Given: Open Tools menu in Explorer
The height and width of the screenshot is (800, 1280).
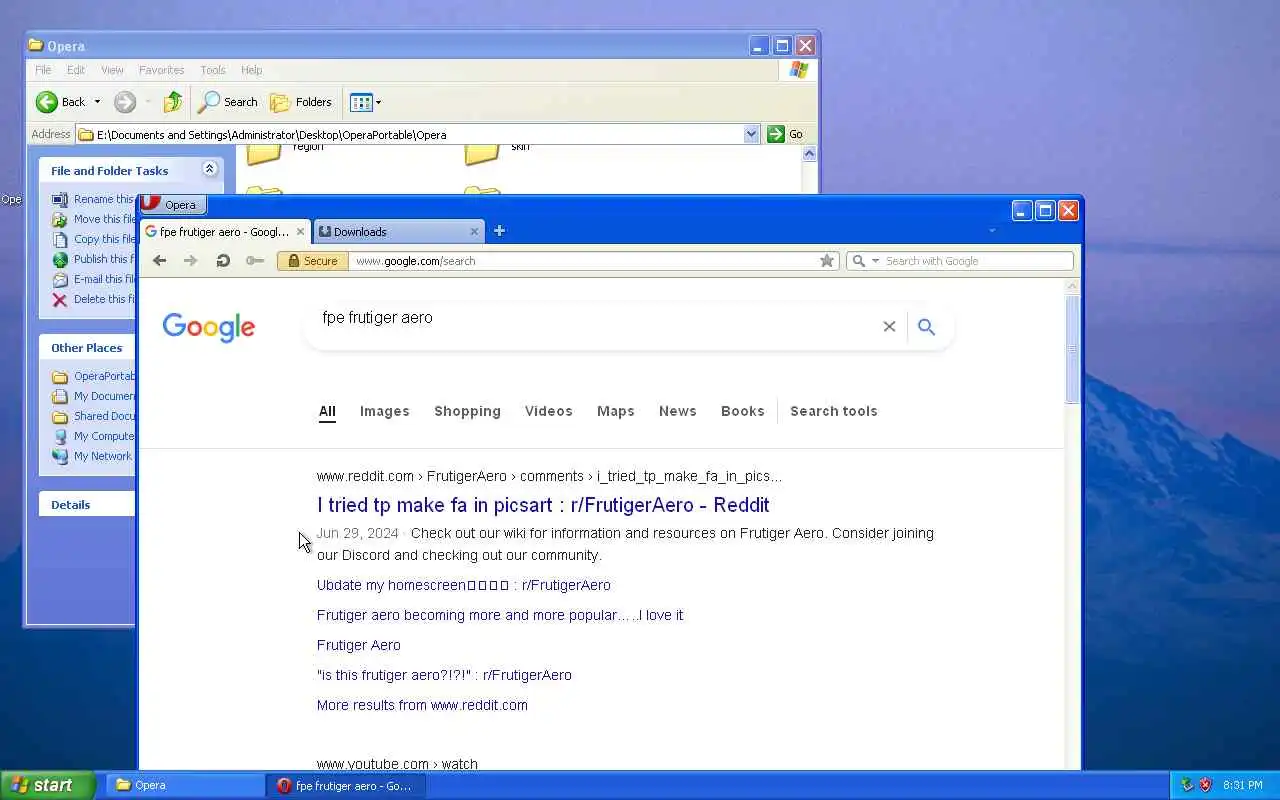Looking at the screenshot, I should coord(213,70).
